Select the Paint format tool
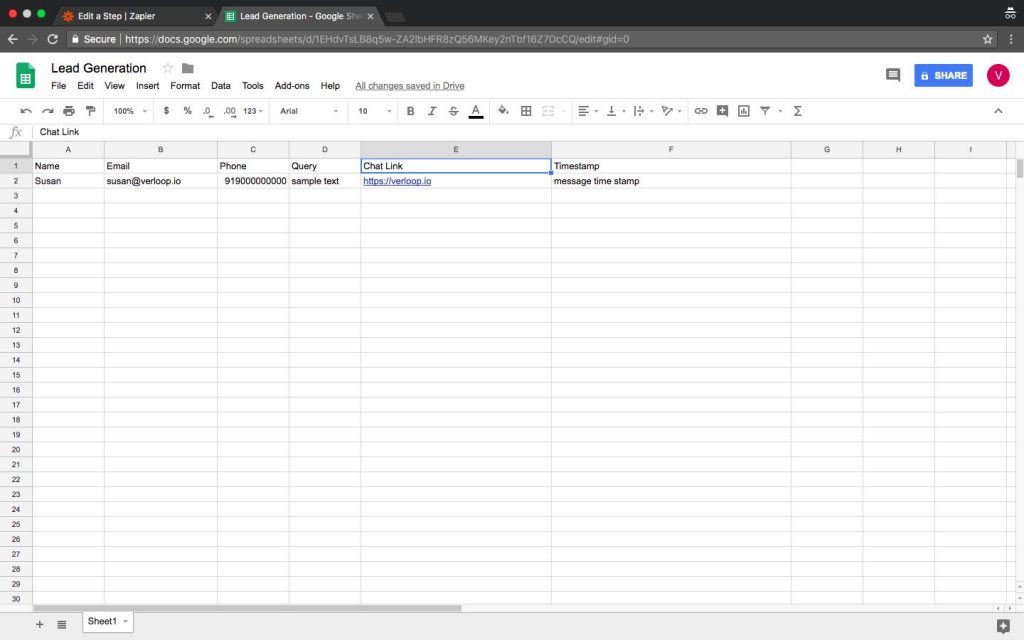Screen dimensions: 1024x640 point(91,111)
